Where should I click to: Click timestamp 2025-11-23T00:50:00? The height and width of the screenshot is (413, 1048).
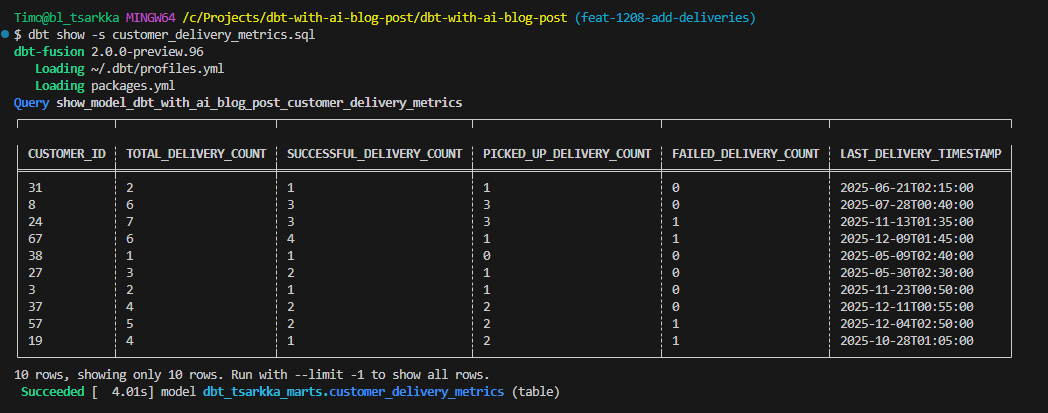[x=906, y=289]
